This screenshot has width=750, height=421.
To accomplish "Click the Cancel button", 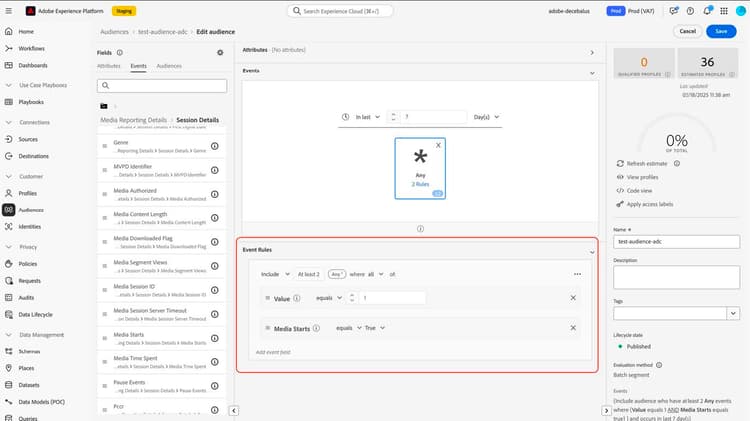I will click(687, 31).
